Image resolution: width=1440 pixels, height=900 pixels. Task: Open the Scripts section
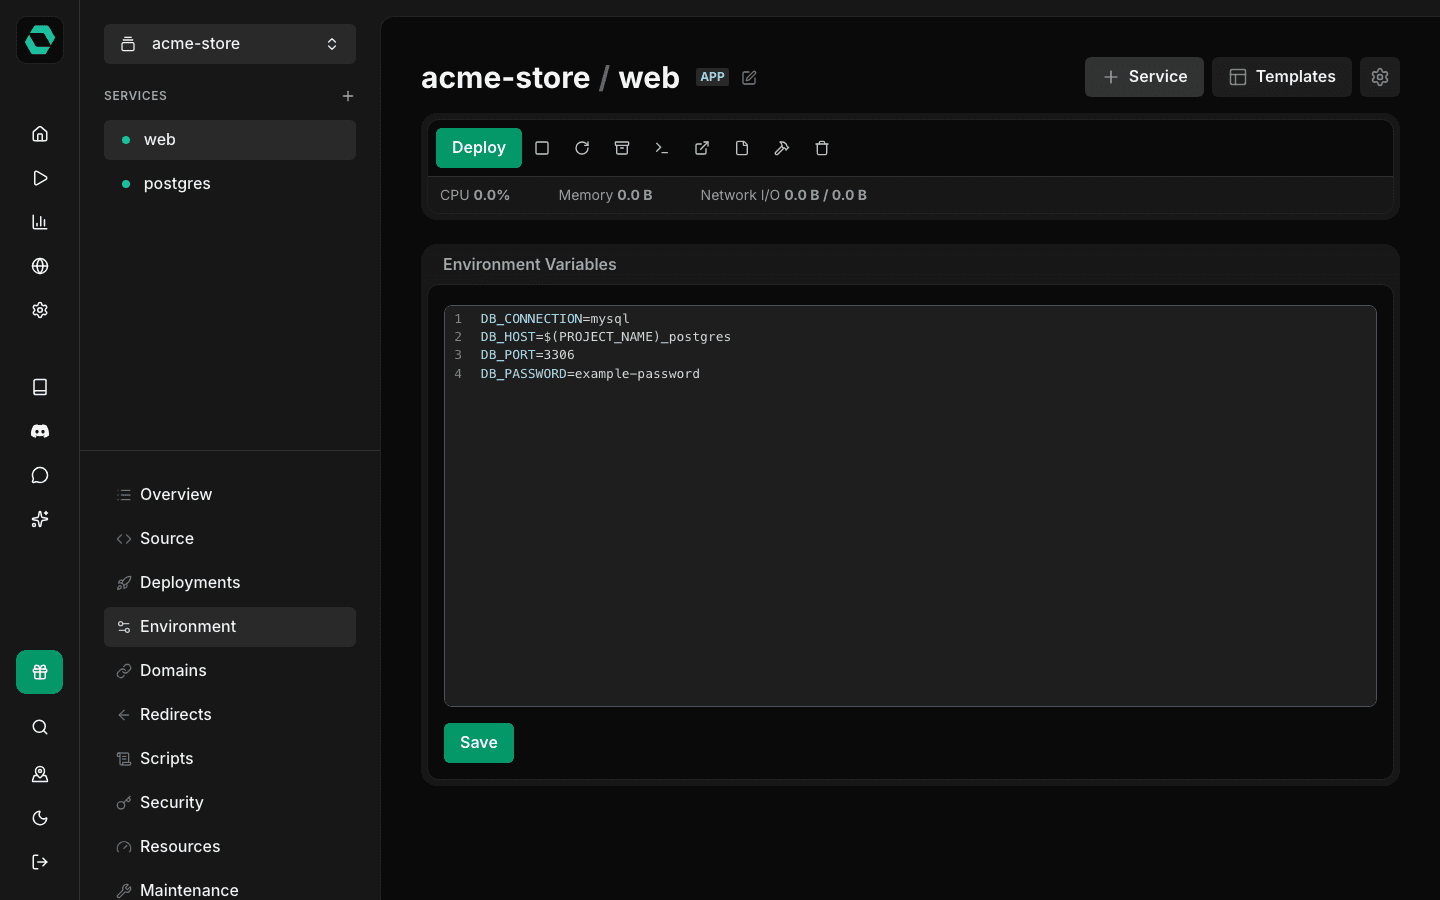pos(230,759)
